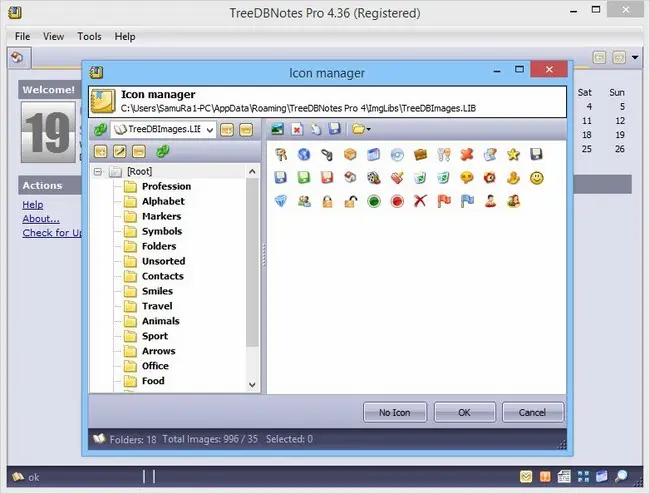Viewport: 650px width, 494px height.
Task: Select the red flag icon
Action: pyautogui.click(x=444, y=201)
